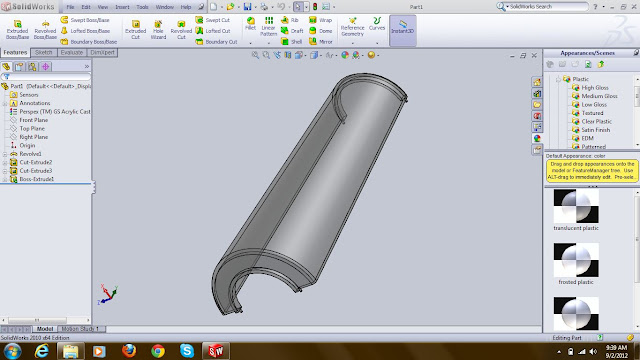Apply the Shell feature
Viewport: 640px width, 360px height.
(291, 42)
